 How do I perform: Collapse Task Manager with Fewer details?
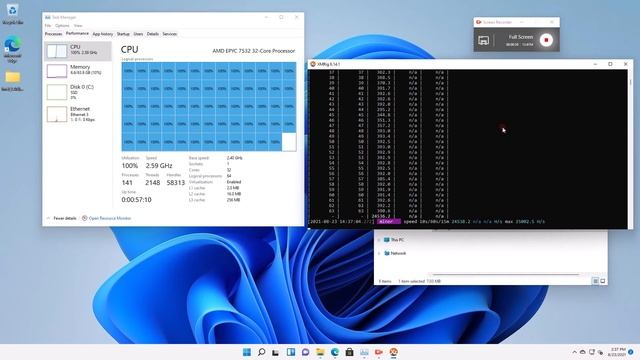pos(61,218)
